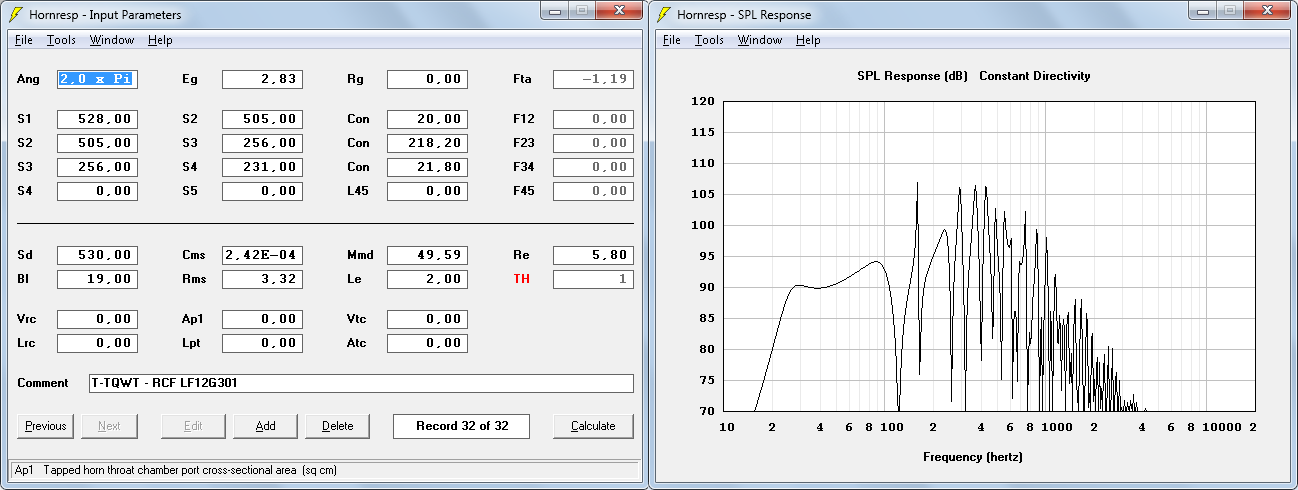Click the F34 field

point(593,167)
